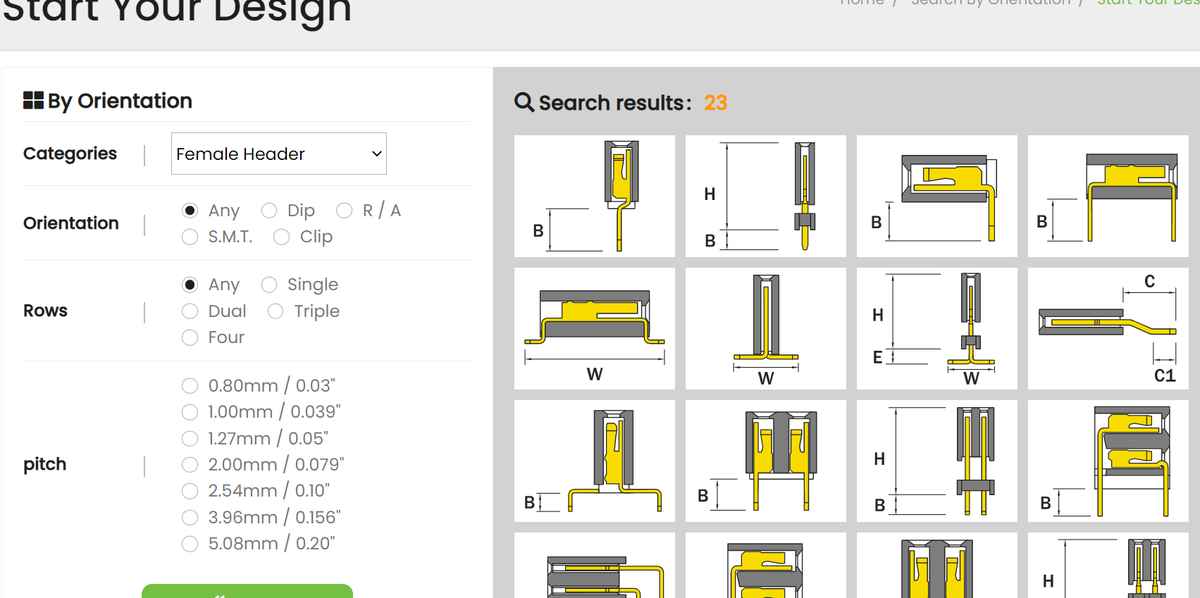This screenshot has width=1200, height=598.
Task: Open the side-entry header with one right leg B
Action: click(x=937, y=196)
